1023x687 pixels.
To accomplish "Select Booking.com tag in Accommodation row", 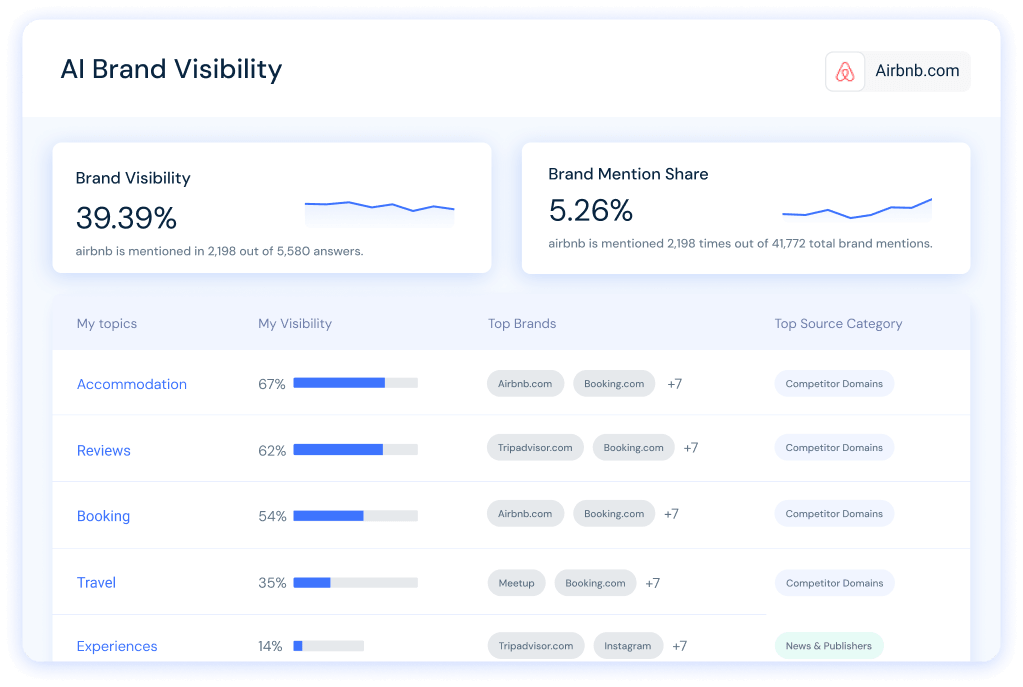I will point(614,384).
